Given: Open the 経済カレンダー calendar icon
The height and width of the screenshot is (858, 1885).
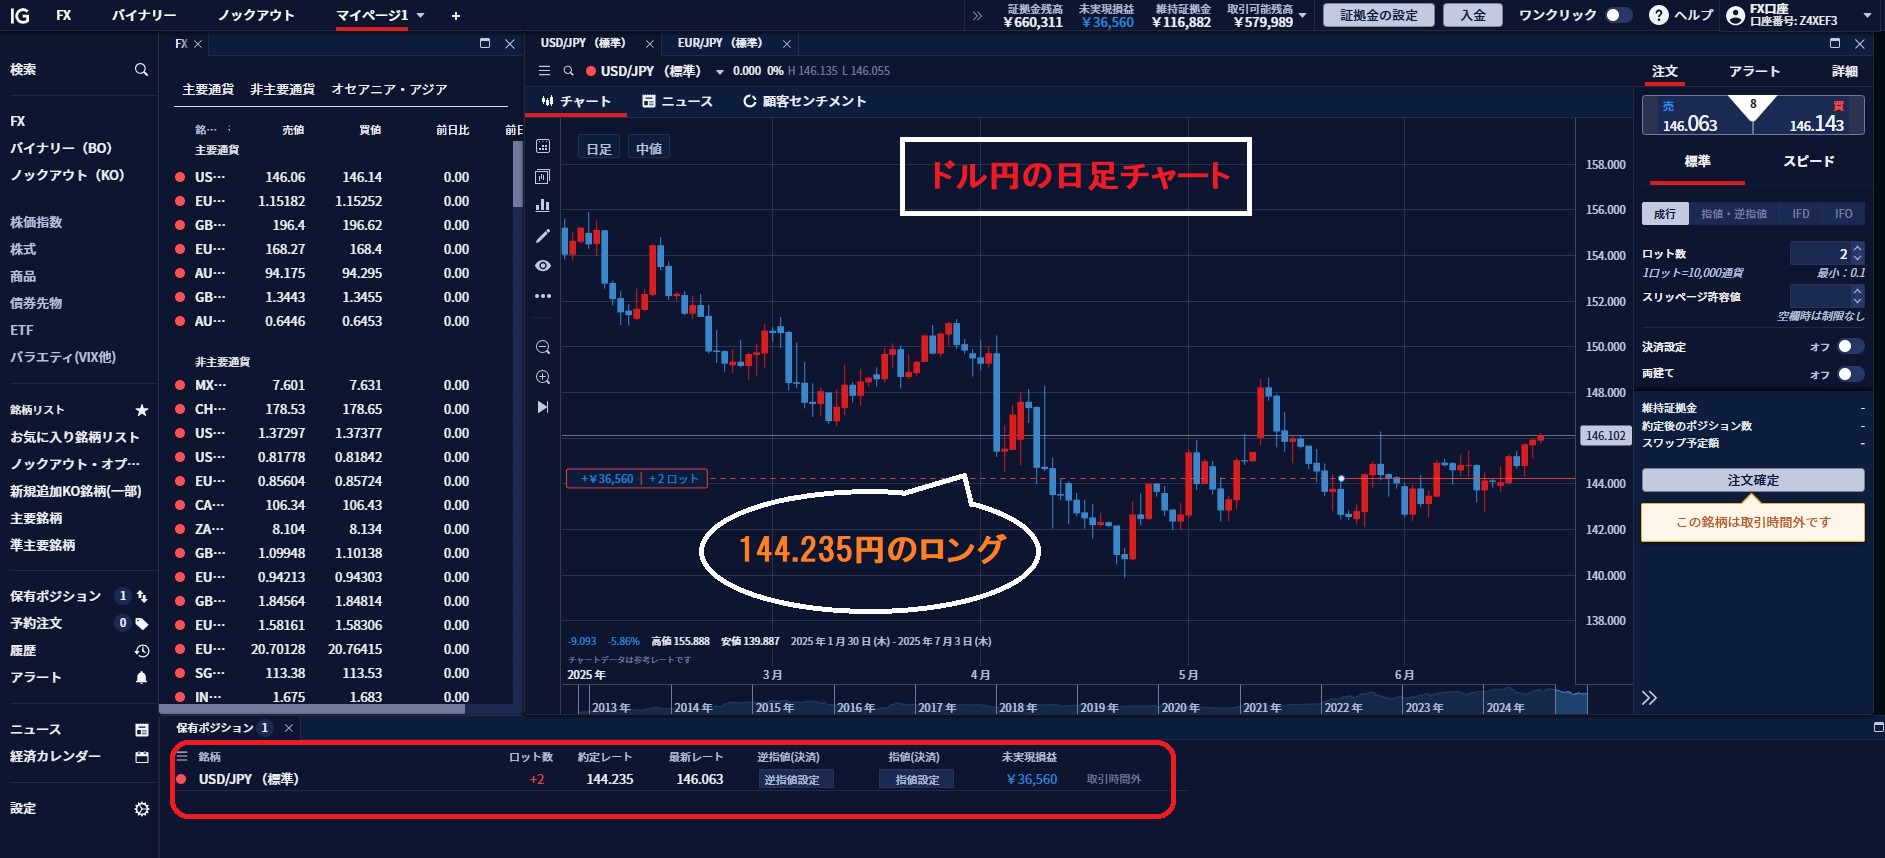Looking at the screenshot, I should [142, 757].
